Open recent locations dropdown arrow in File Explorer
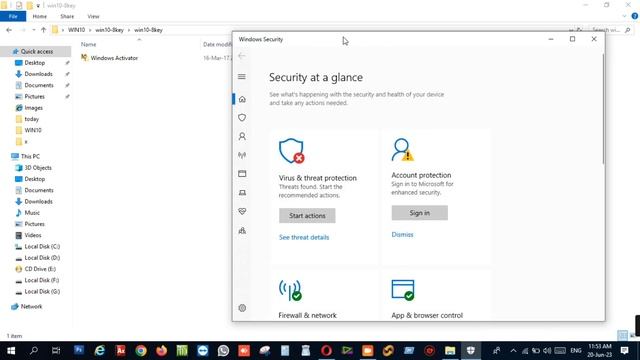640x360 pixels. 33,30
